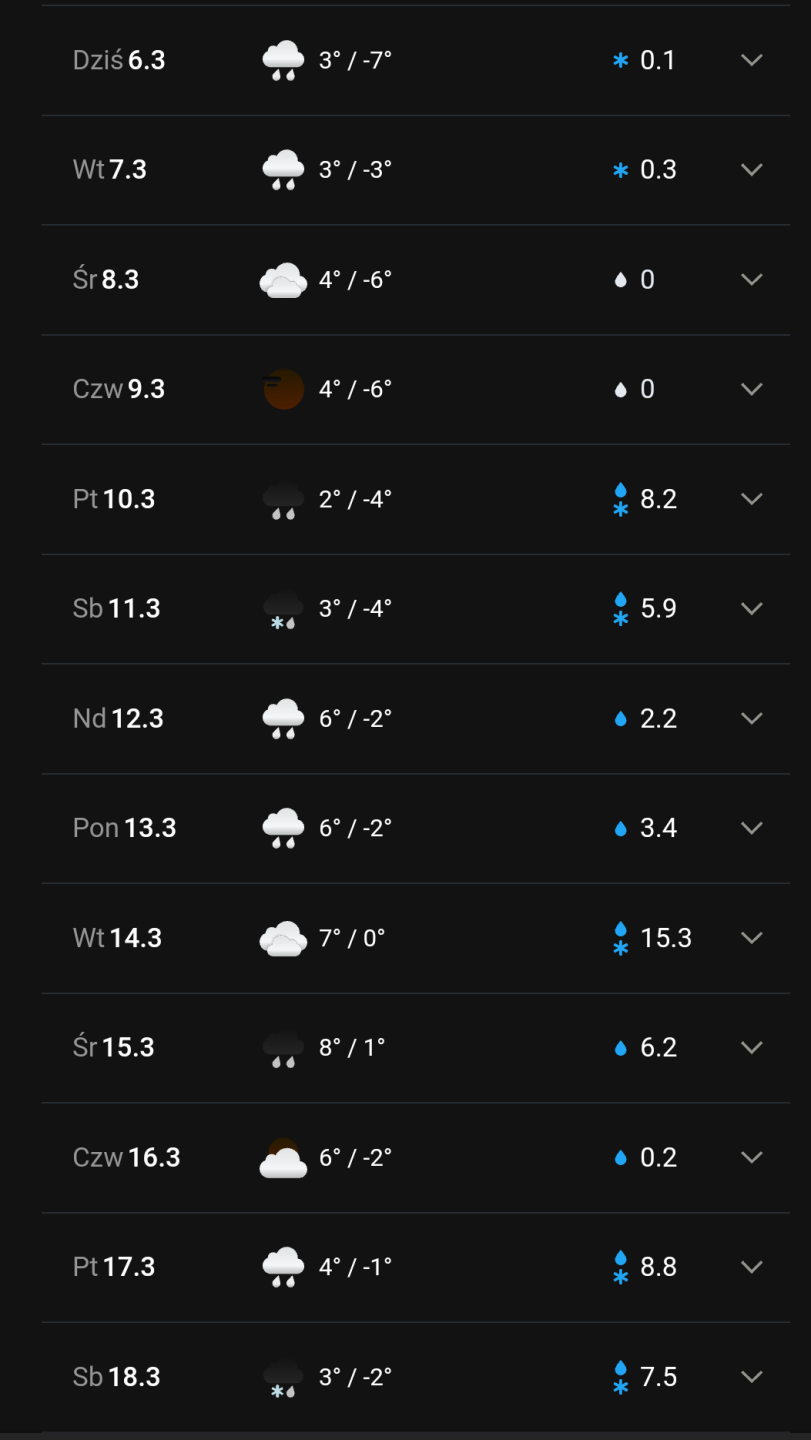811x1440 pixels.
Task: Click the sleet cloud icon for Sb 11.3
Action: tap(283, 609)
